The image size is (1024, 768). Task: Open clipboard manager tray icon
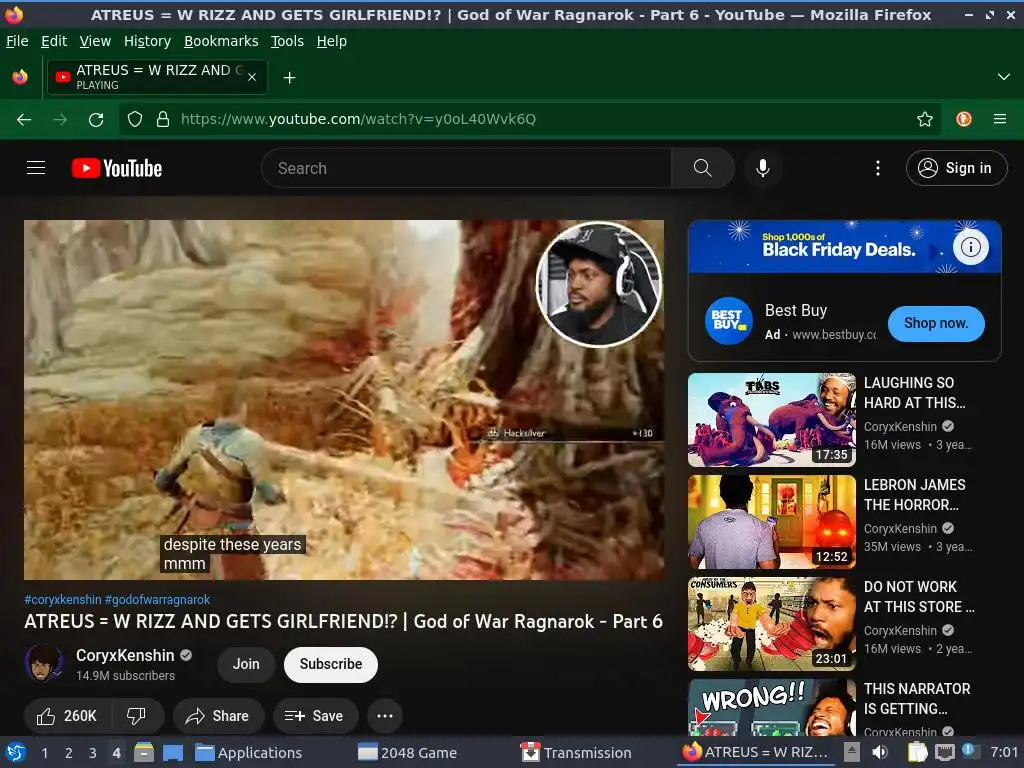(918, 752)
